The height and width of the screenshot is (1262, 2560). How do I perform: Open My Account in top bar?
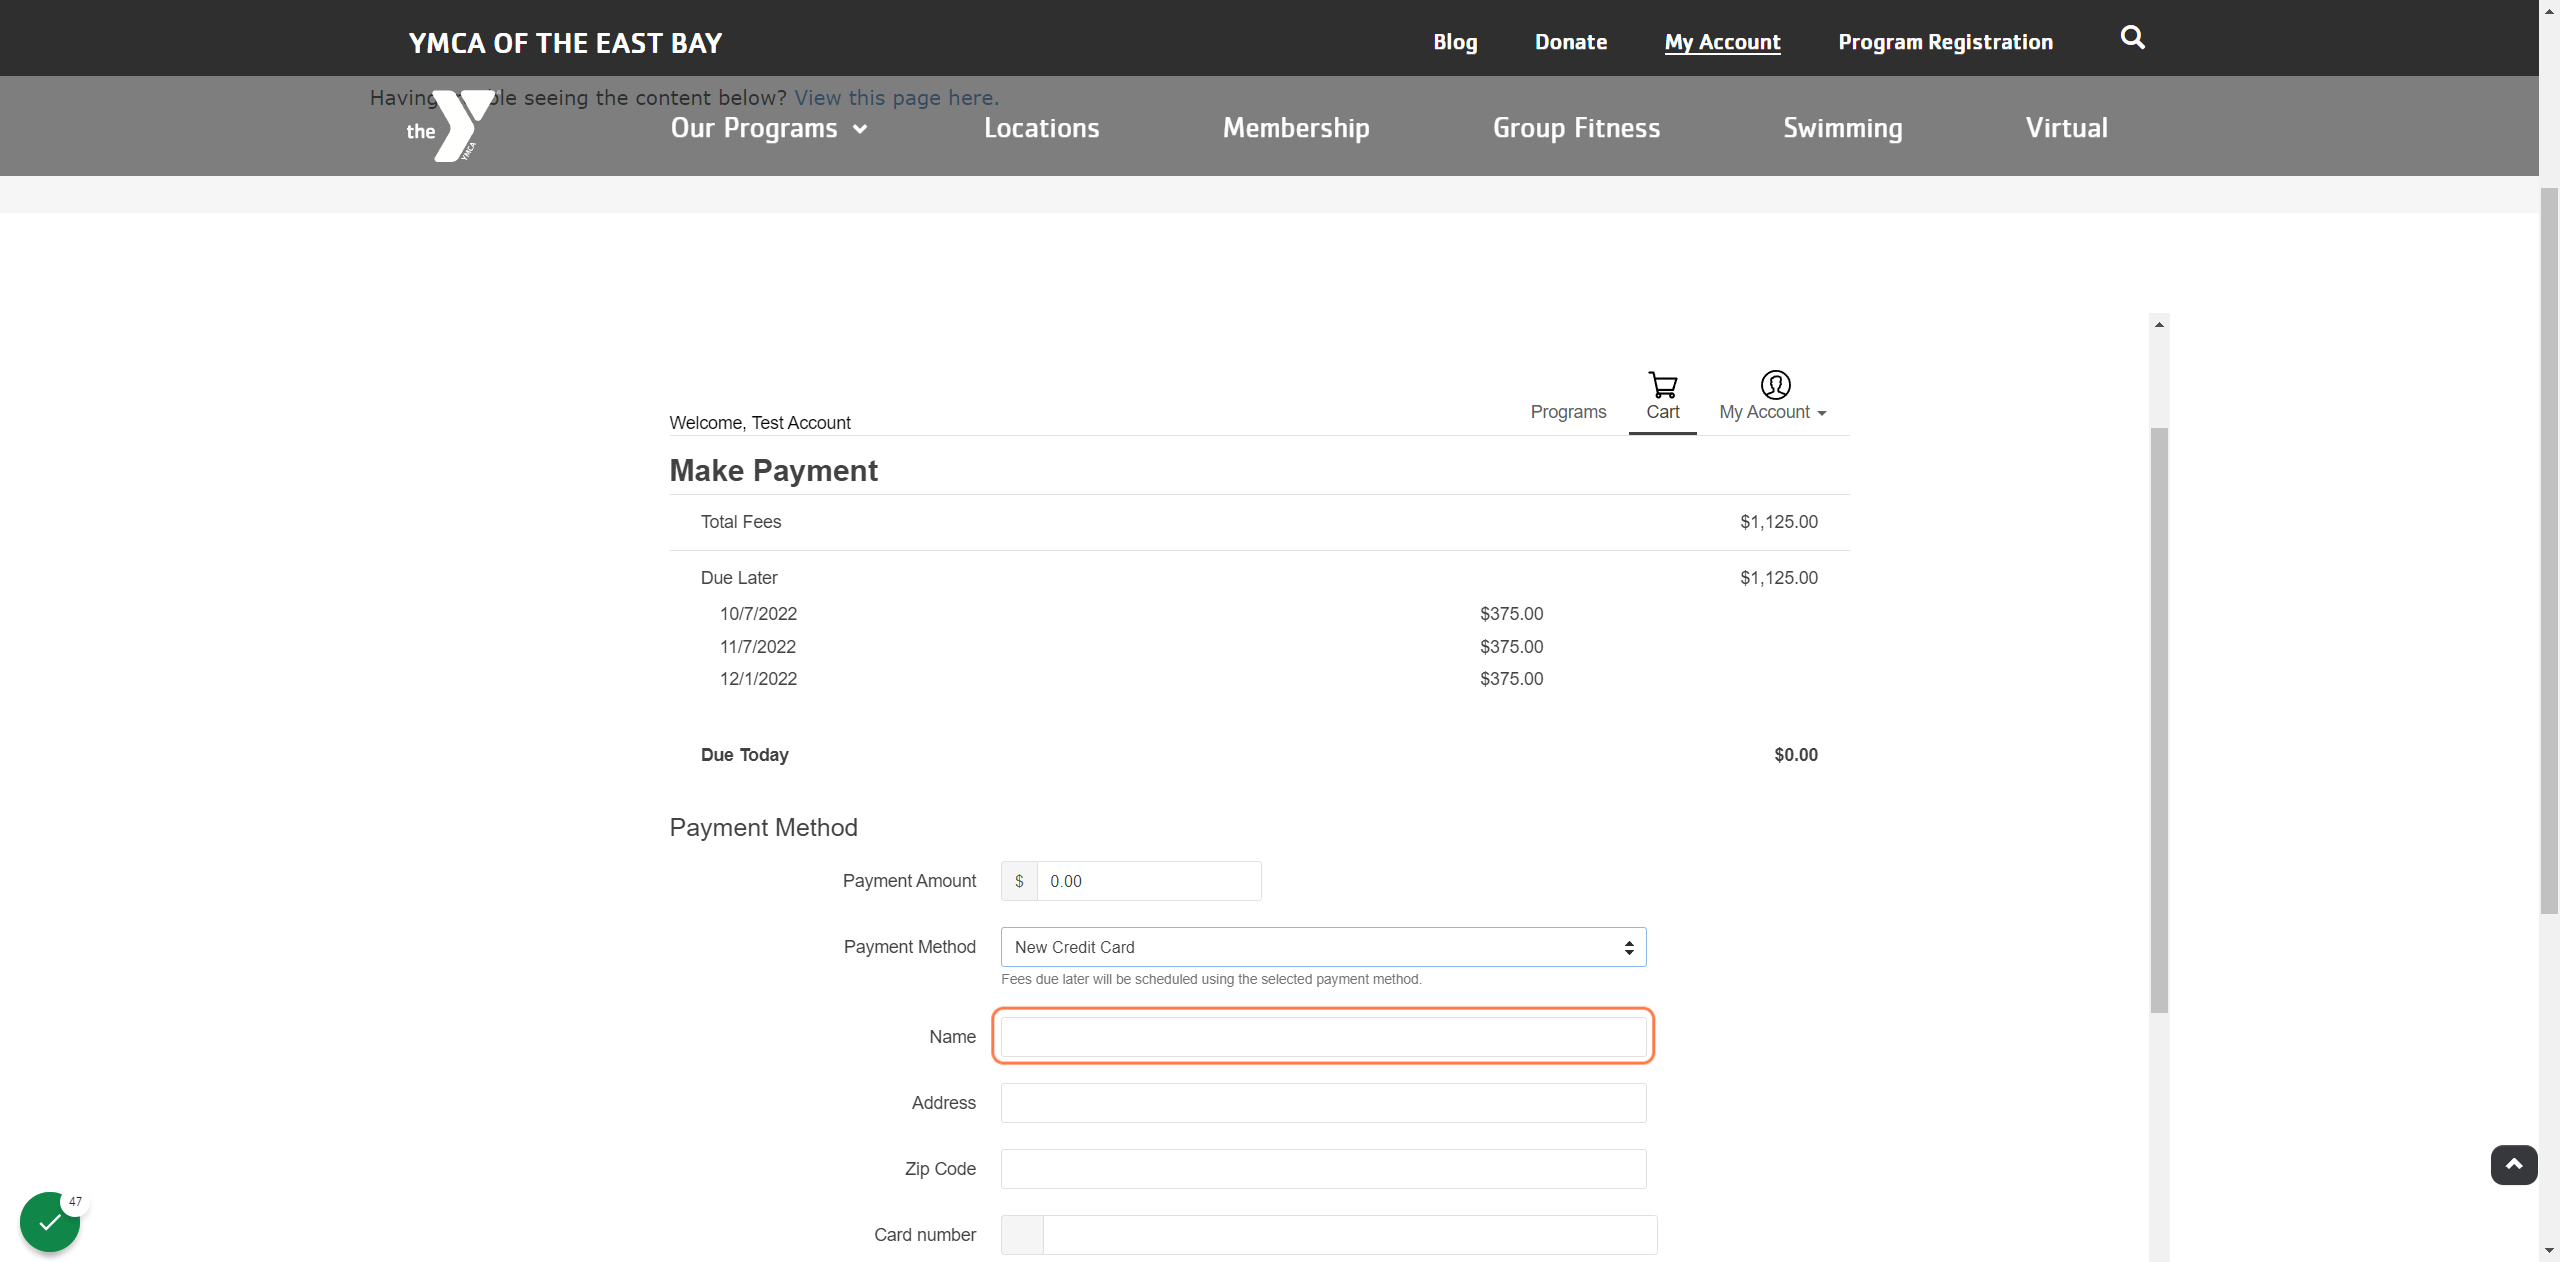tap(1722, 42)
